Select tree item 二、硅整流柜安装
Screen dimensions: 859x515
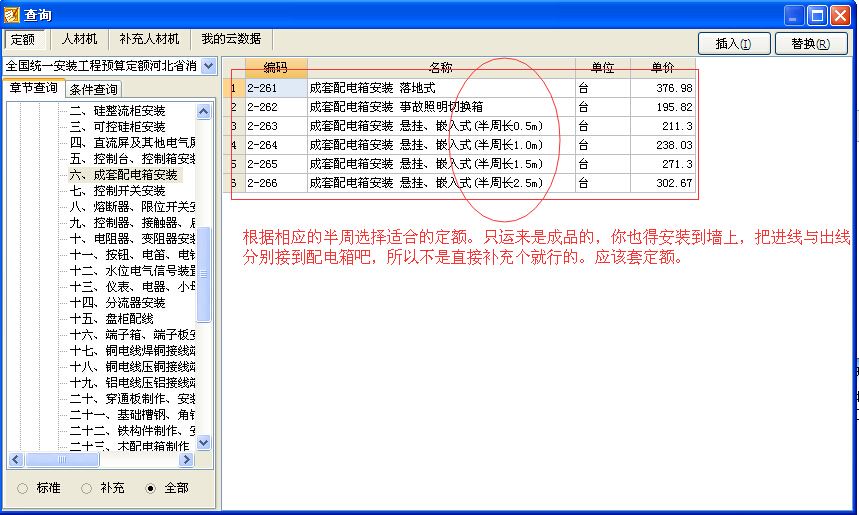click(117, 111)
